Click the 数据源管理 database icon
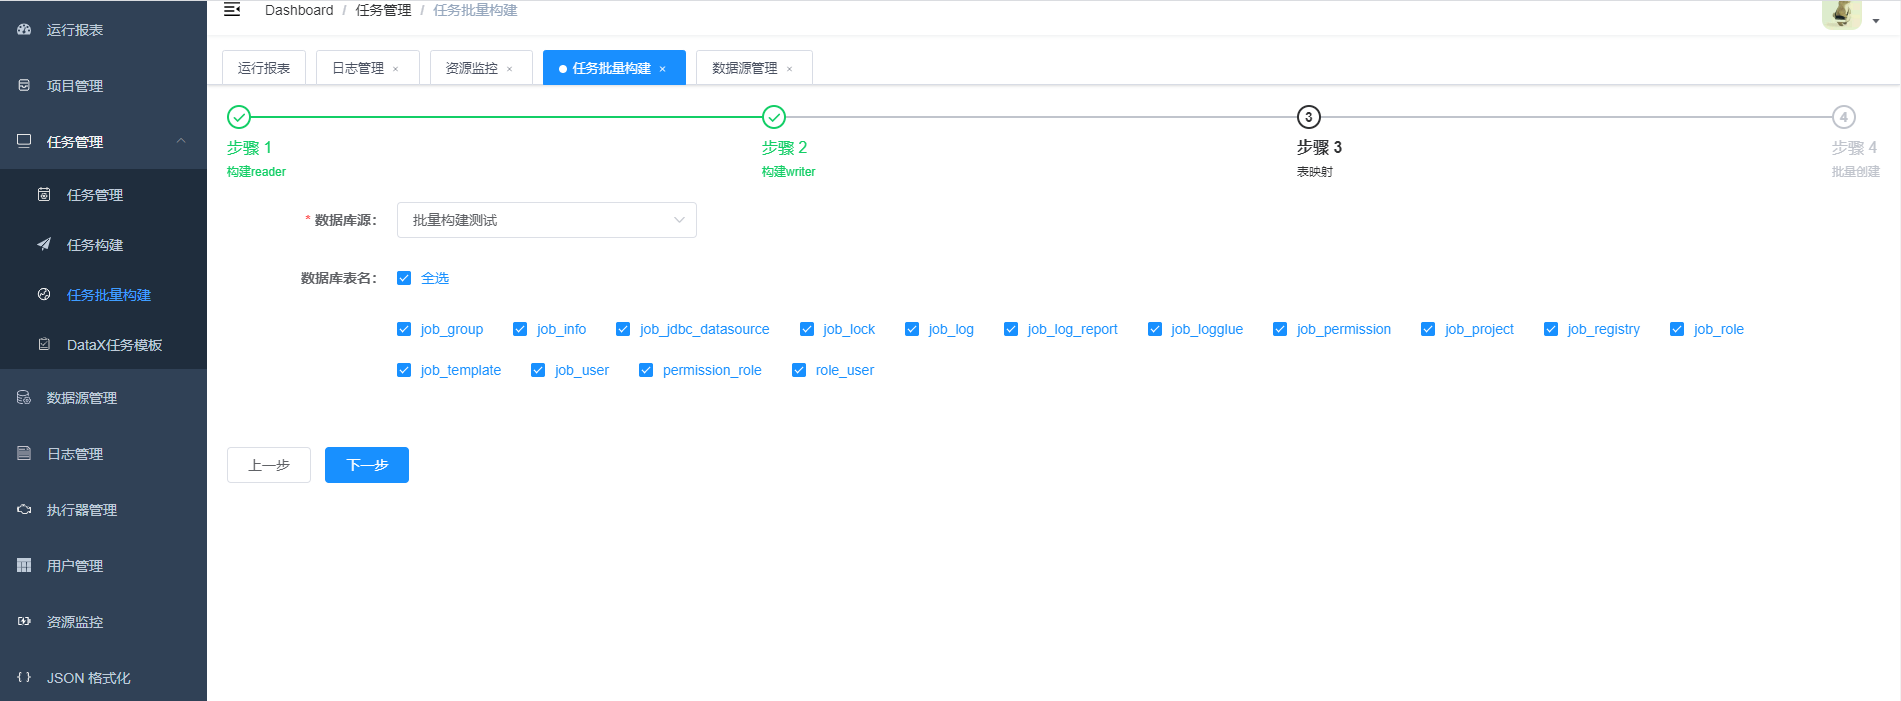Image resolution: width=1901 pixels, height=701 pixels. click(24, 398)
